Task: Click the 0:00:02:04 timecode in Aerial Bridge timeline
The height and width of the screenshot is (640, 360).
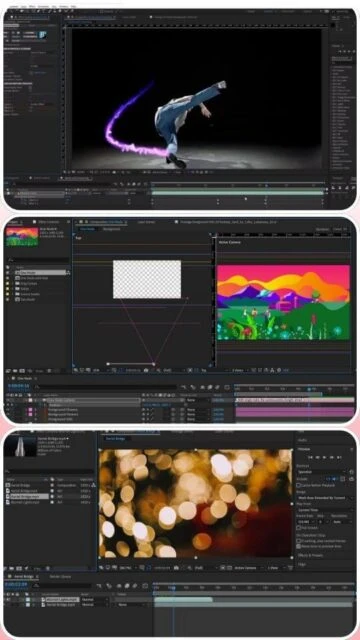Action: click(16, 584)
